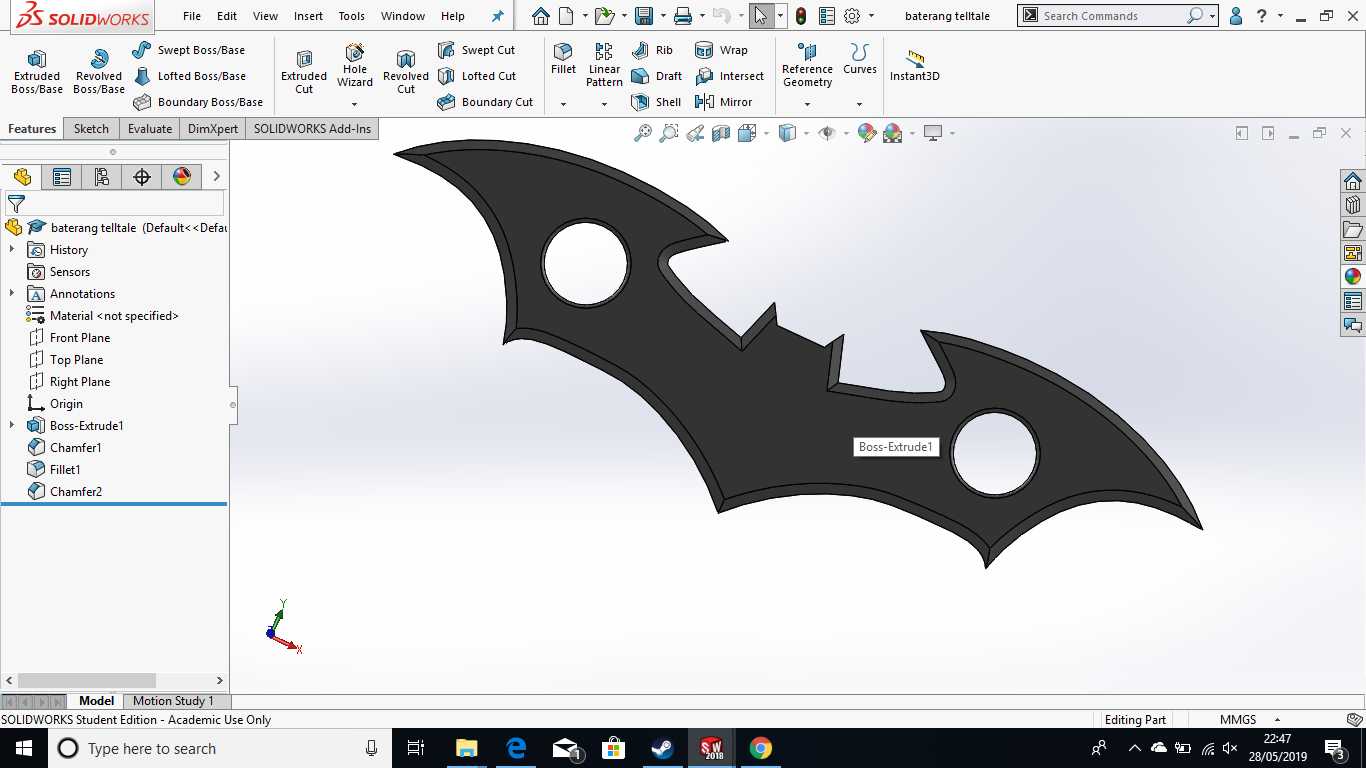Viewport: 1366px width, 768px height.
Task: Switch to the SOLIDWORKS Add-Ins tab
Action: [312, 129]
